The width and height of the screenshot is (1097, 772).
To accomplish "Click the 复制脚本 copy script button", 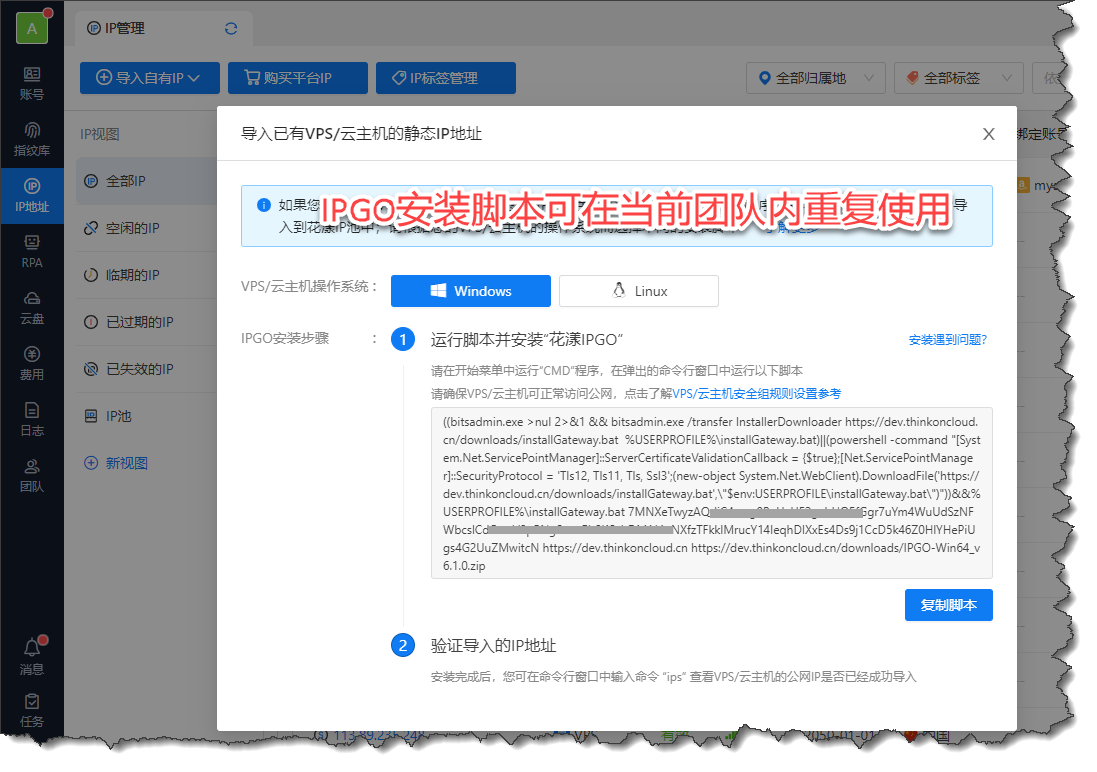I will pyautogui.click(x=948, y=605).
